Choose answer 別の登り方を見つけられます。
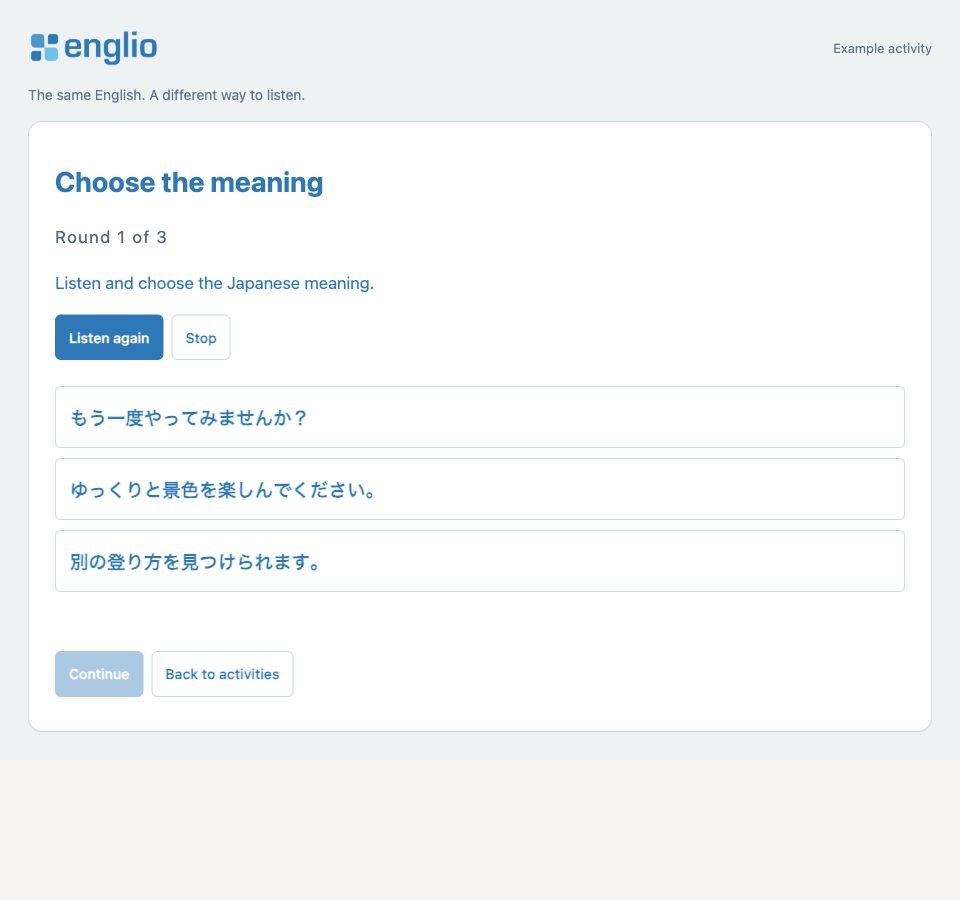 [x=480, y=561]
